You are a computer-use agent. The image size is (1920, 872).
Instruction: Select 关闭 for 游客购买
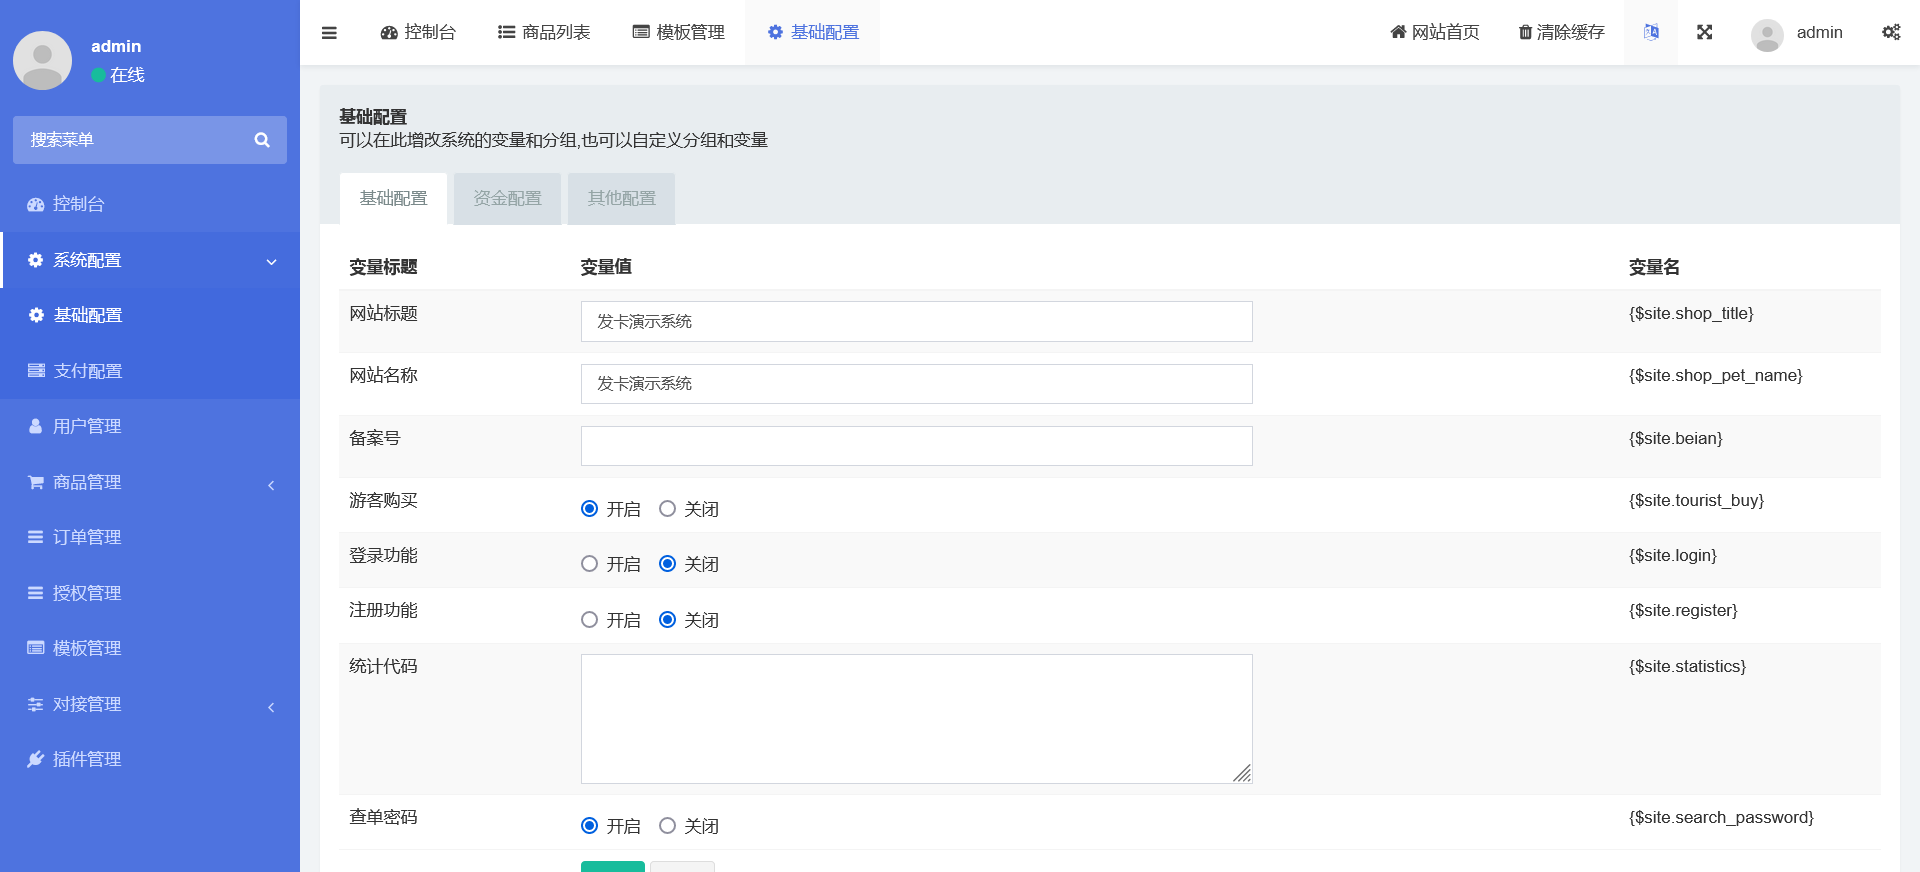click(x=667, y=509)
